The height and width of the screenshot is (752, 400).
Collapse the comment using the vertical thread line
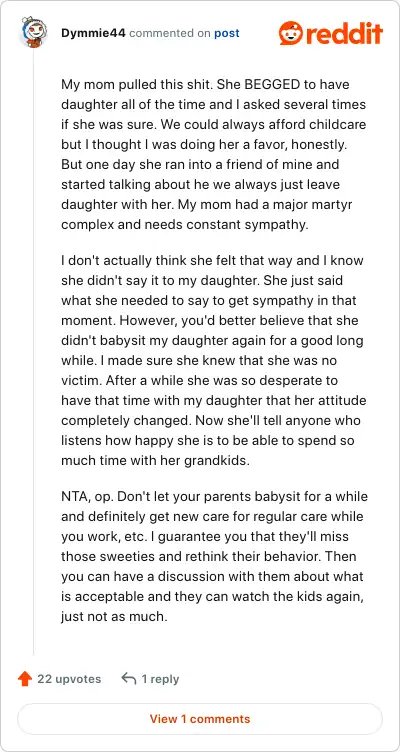(34, 352)
